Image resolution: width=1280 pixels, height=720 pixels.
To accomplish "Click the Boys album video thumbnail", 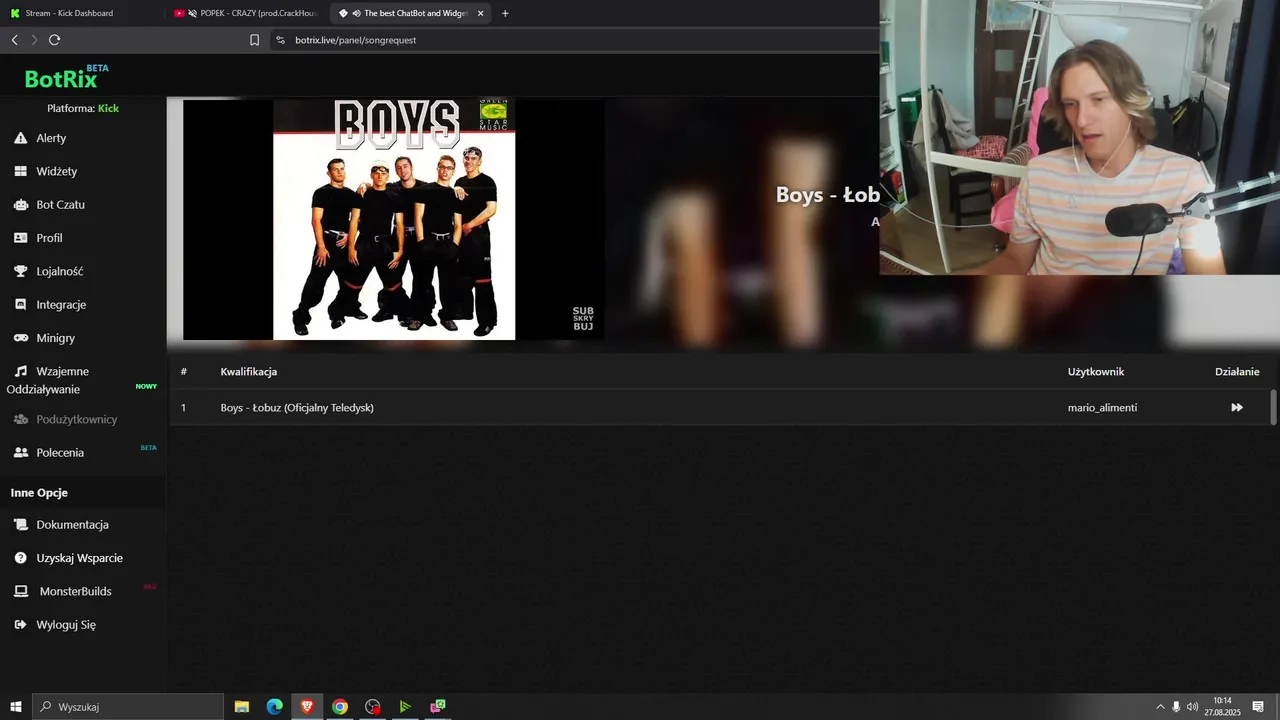I will 394,219.
